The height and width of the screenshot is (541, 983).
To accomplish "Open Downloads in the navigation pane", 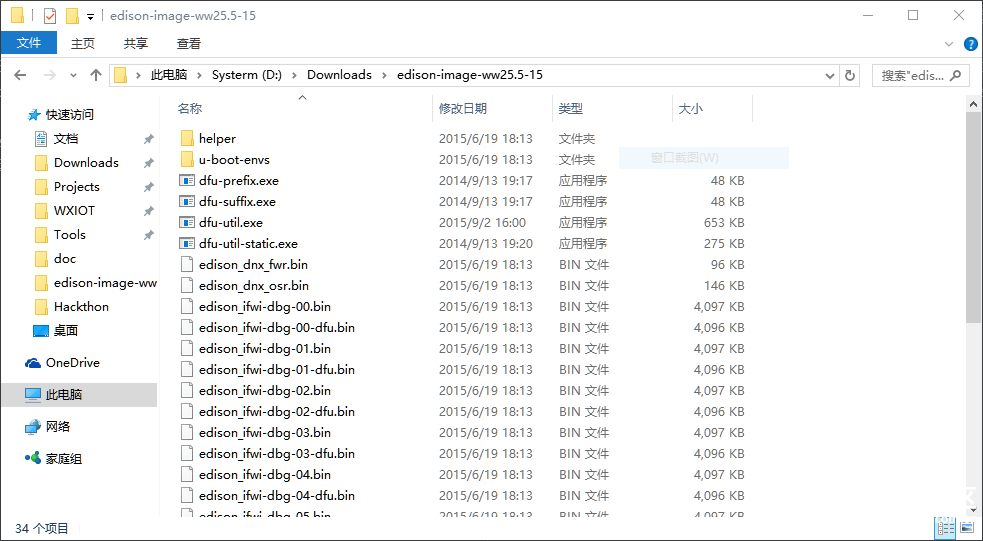I will coord(86,163).
